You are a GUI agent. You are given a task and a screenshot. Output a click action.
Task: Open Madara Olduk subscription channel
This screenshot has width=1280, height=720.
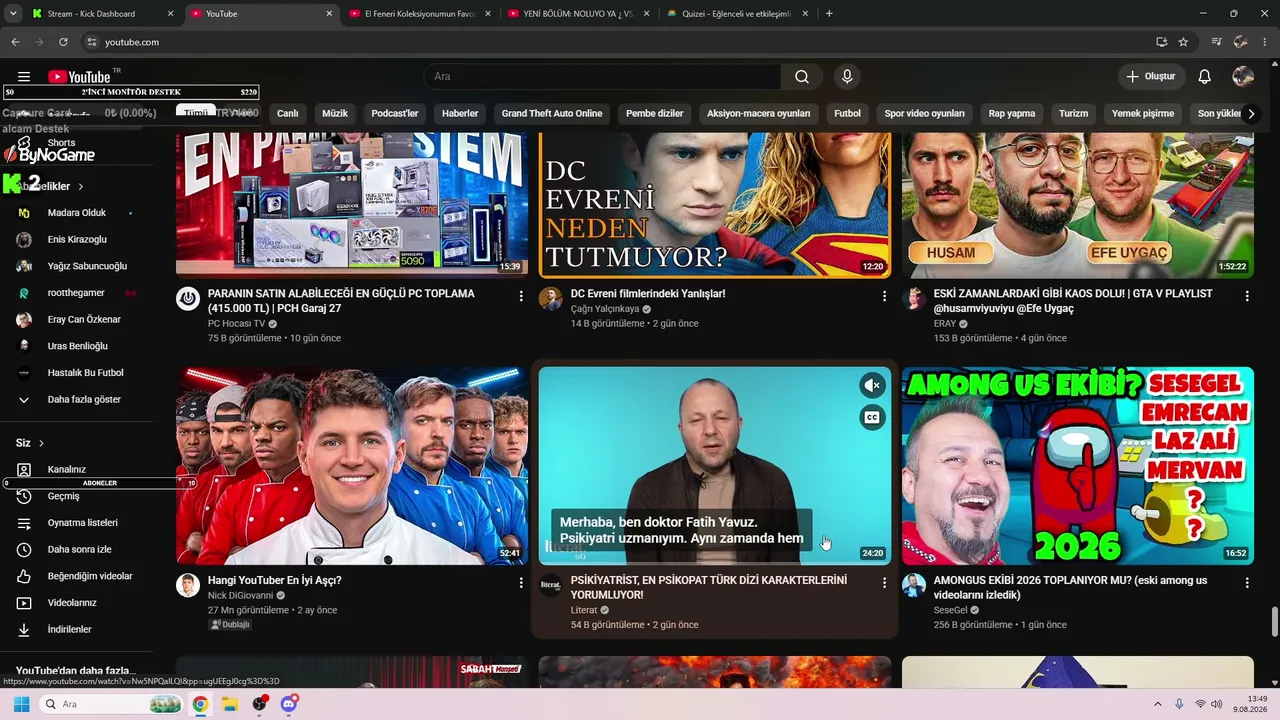[x=77, y=213]
